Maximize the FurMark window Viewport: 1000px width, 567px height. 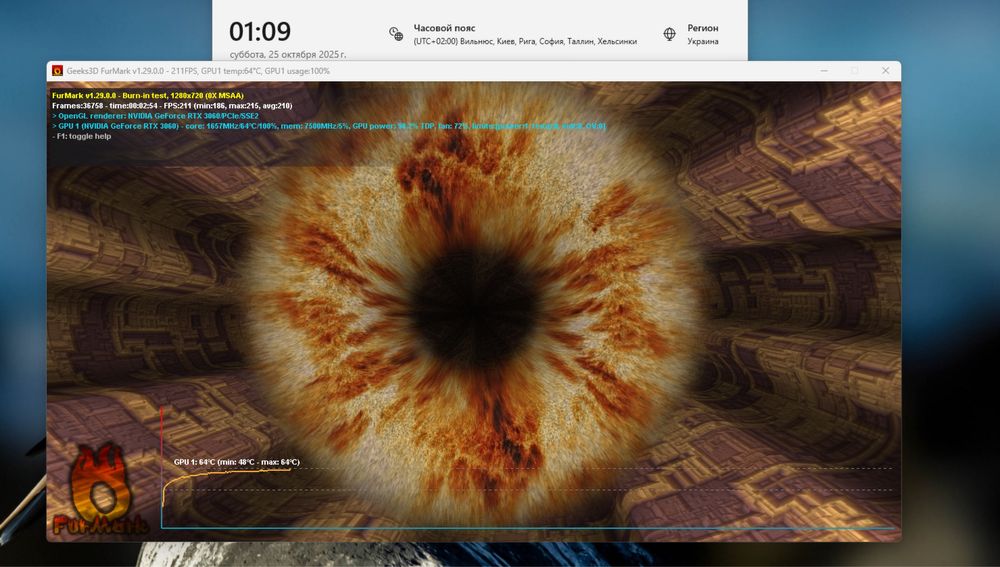pyautogui.click(x=855, y=71)
